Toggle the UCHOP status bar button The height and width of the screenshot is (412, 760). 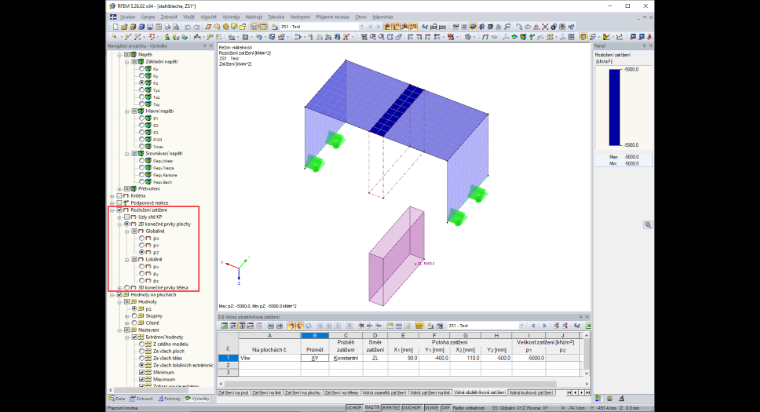[354, 408]
